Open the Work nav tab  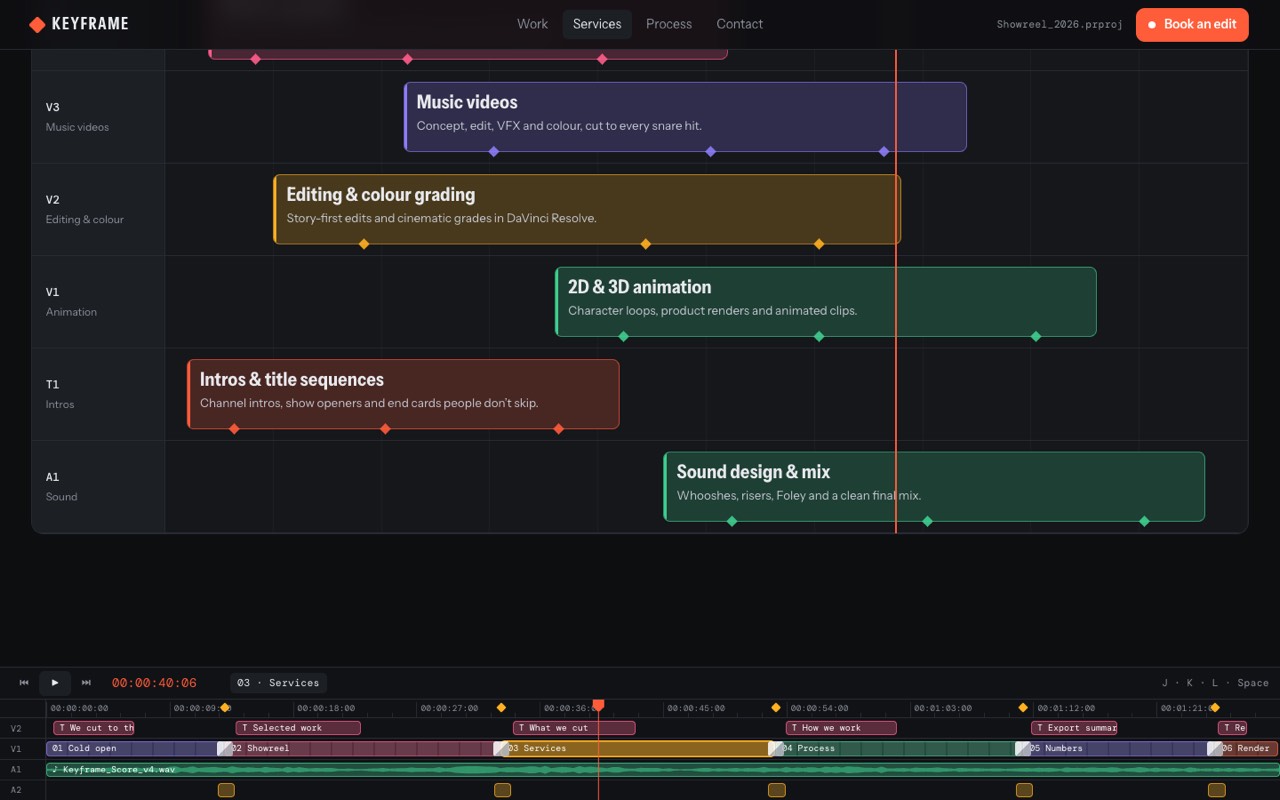pyautogui.click(x=532, y=24)
